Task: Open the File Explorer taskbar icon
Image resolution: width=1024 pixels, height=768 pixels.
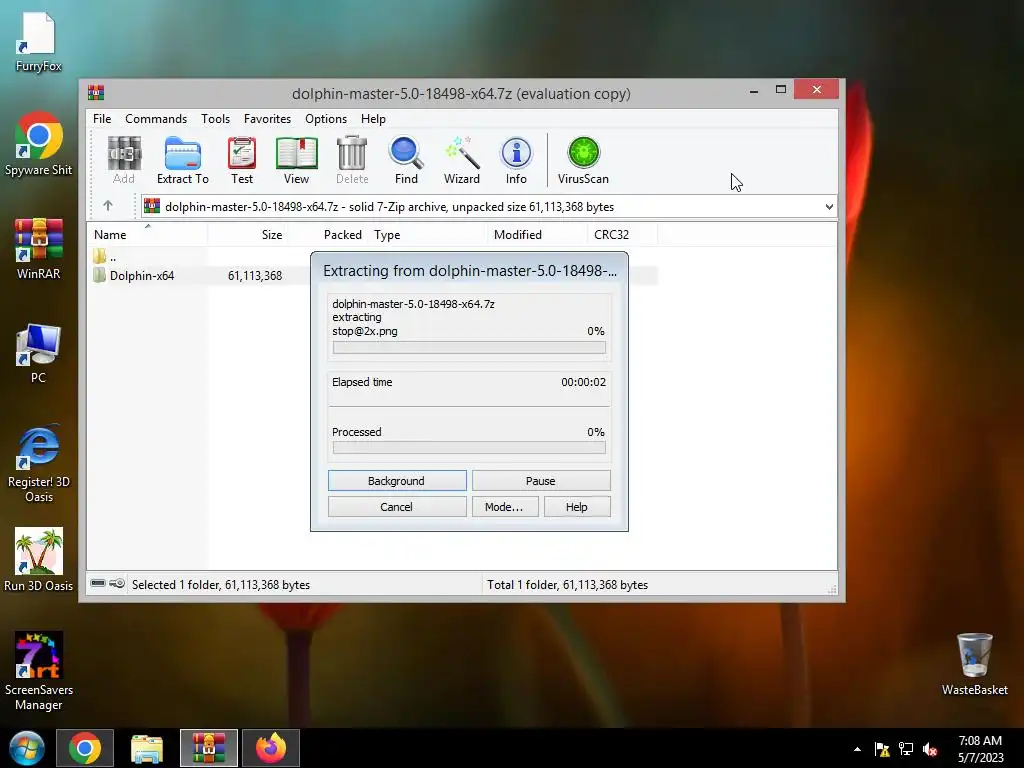Action: (147, 748)
